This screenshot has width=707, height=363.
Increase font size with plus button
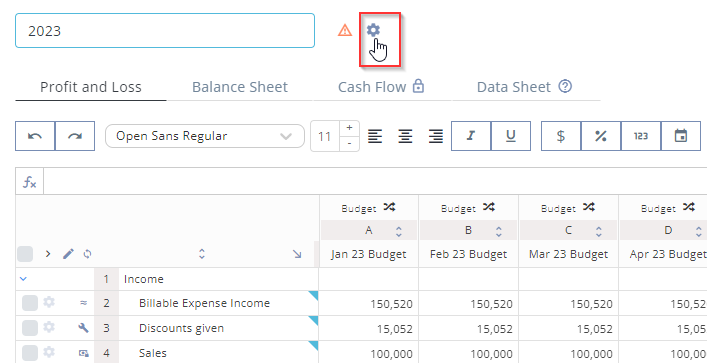click(349, 128)
